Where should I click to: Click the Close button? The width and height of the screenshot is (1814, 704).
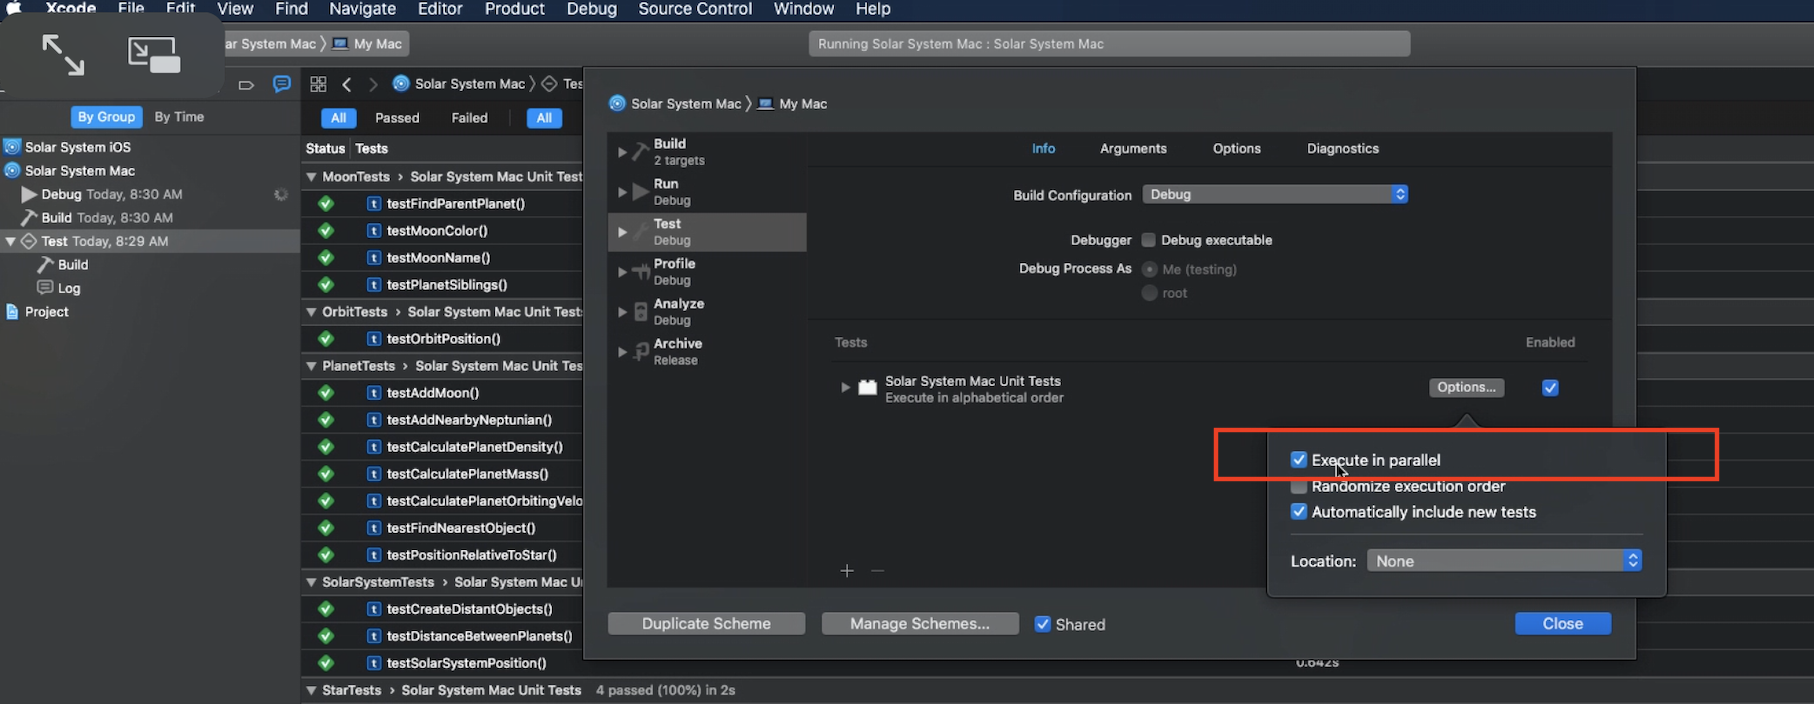(1562, 624)
